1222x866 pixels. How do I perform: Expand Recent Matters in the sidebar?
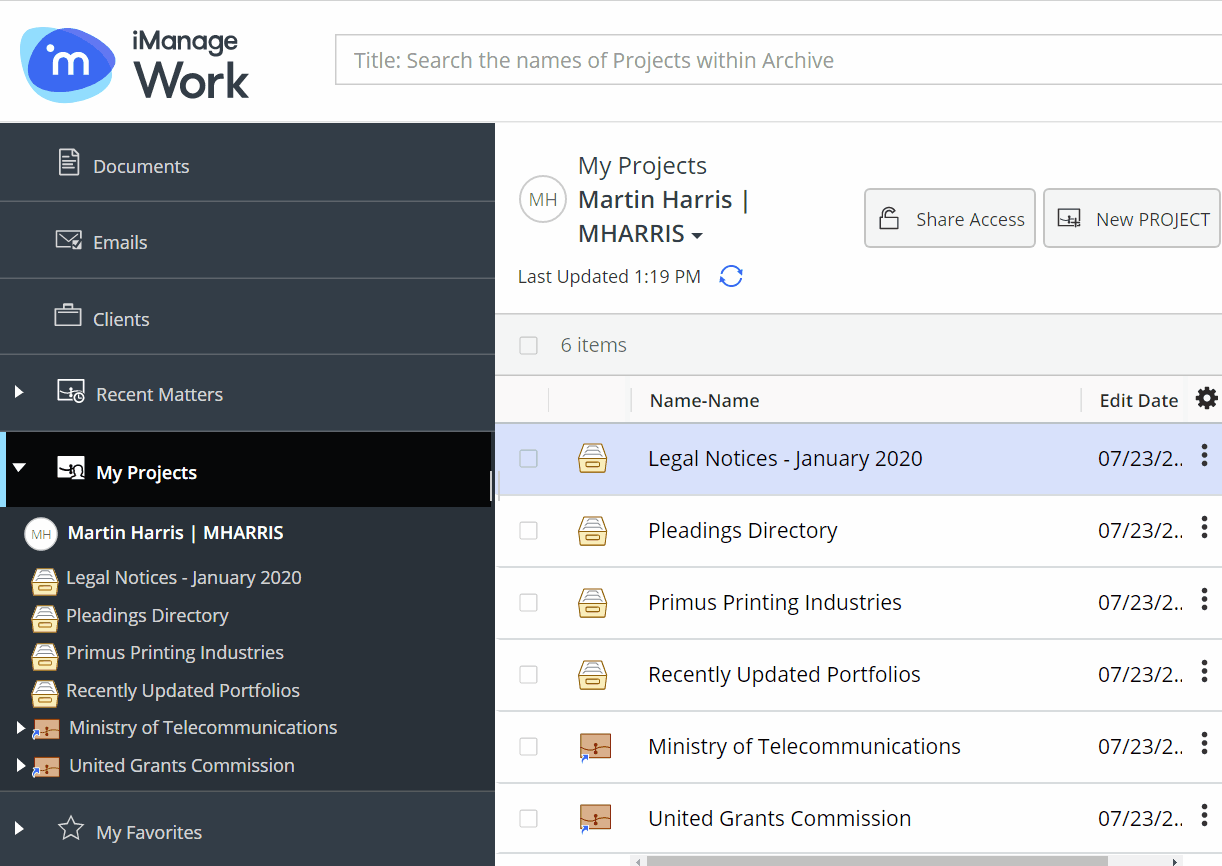coord(19,393)
